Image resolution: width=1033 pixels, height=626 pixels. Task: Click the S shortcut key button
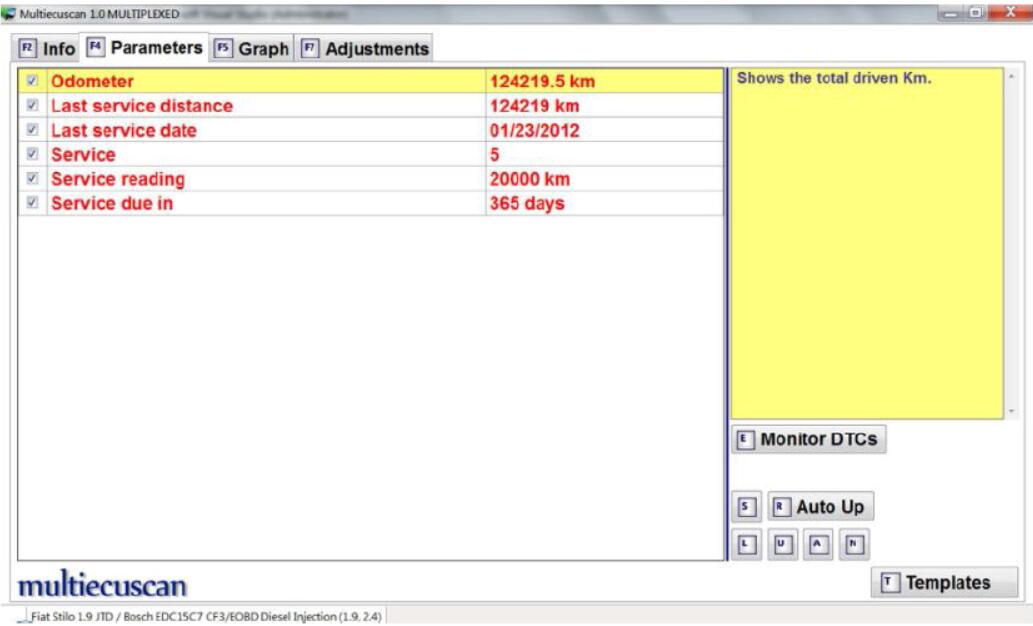point(746,507)
